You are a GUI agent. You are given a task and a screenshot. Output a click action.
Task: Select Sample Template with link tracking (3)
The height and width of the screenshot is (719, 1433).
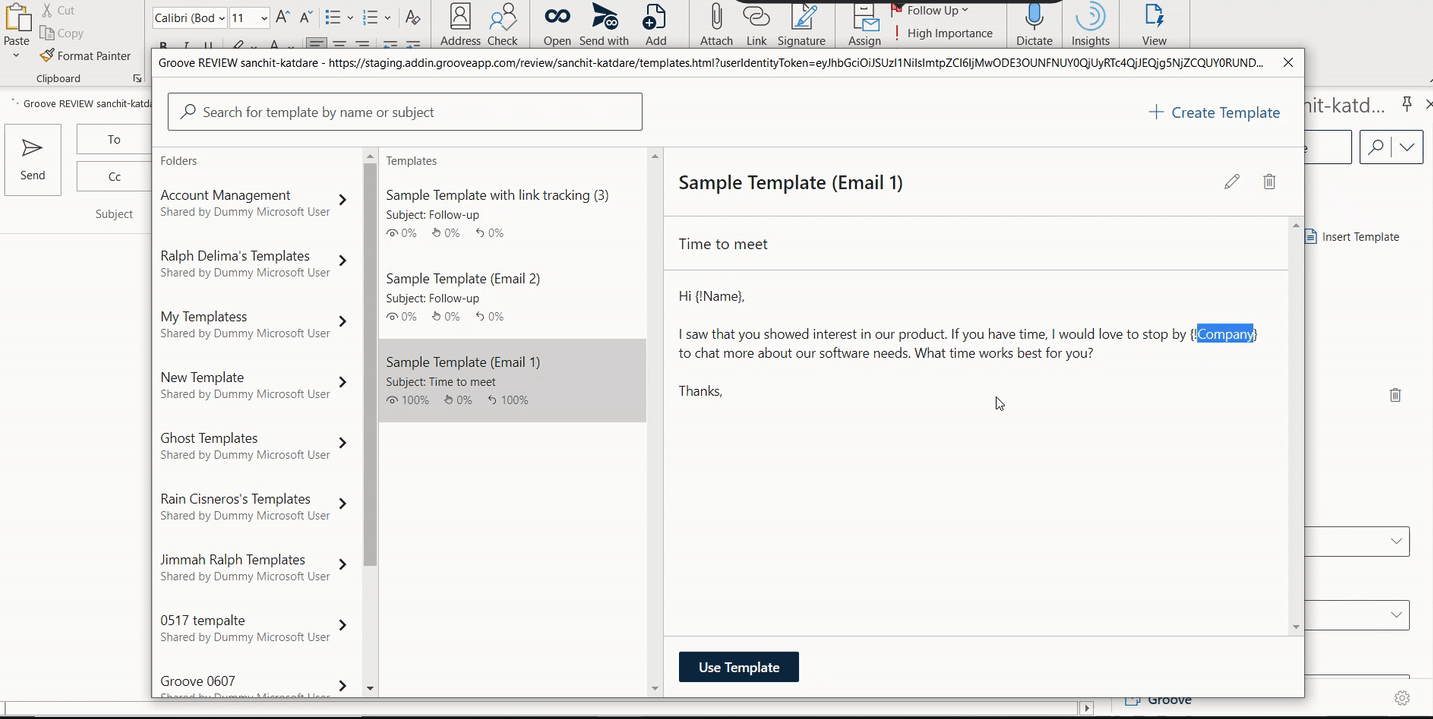(512, 214)
